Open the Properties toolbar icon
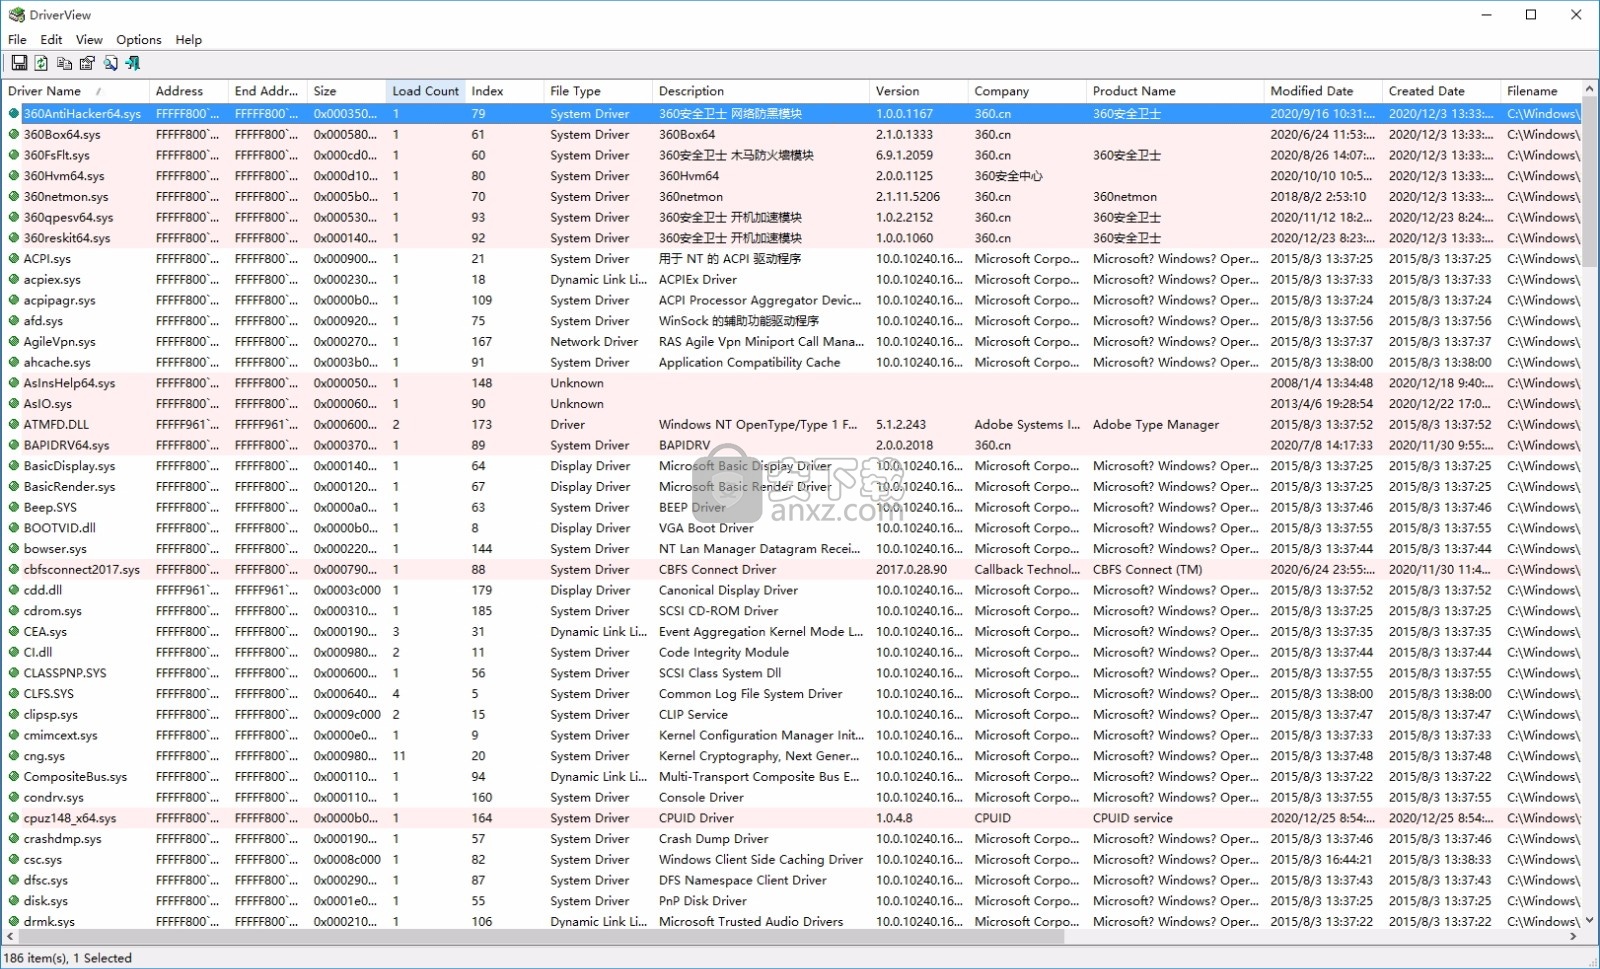1600x969 pixels. pos(87,63)
